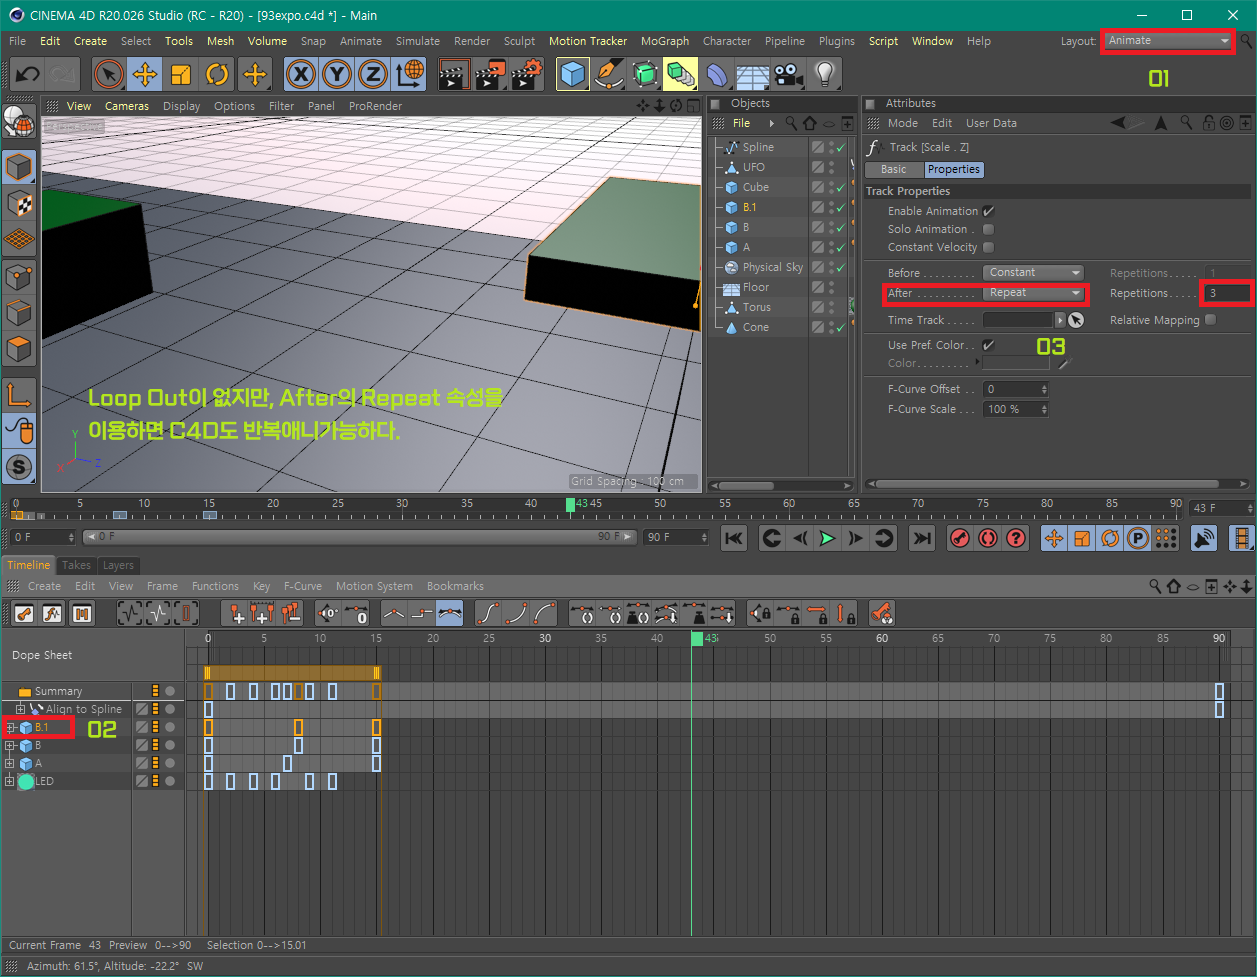The width and height of the screenshot is (1257, 977).
Task: Select the Move tool in top toolbar
Action: pos(145,74)
